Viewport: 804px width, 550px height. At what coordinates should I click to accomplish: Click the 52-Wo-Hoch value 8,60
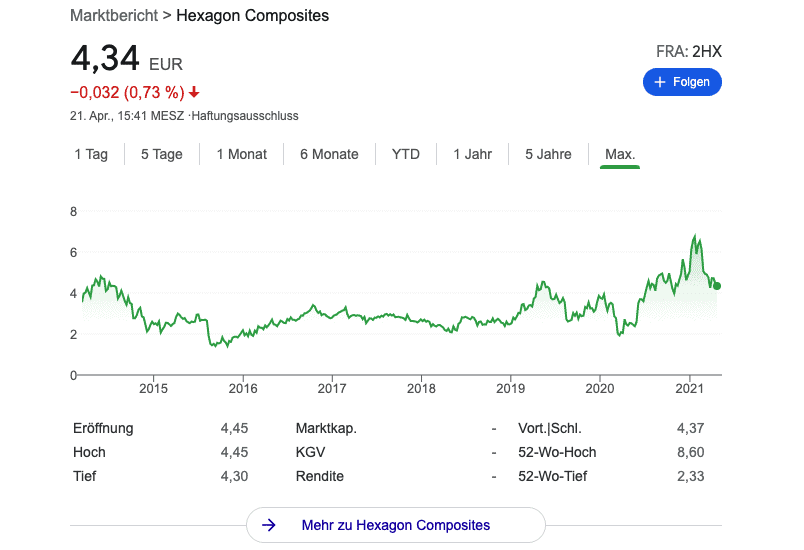coord(691,452)
